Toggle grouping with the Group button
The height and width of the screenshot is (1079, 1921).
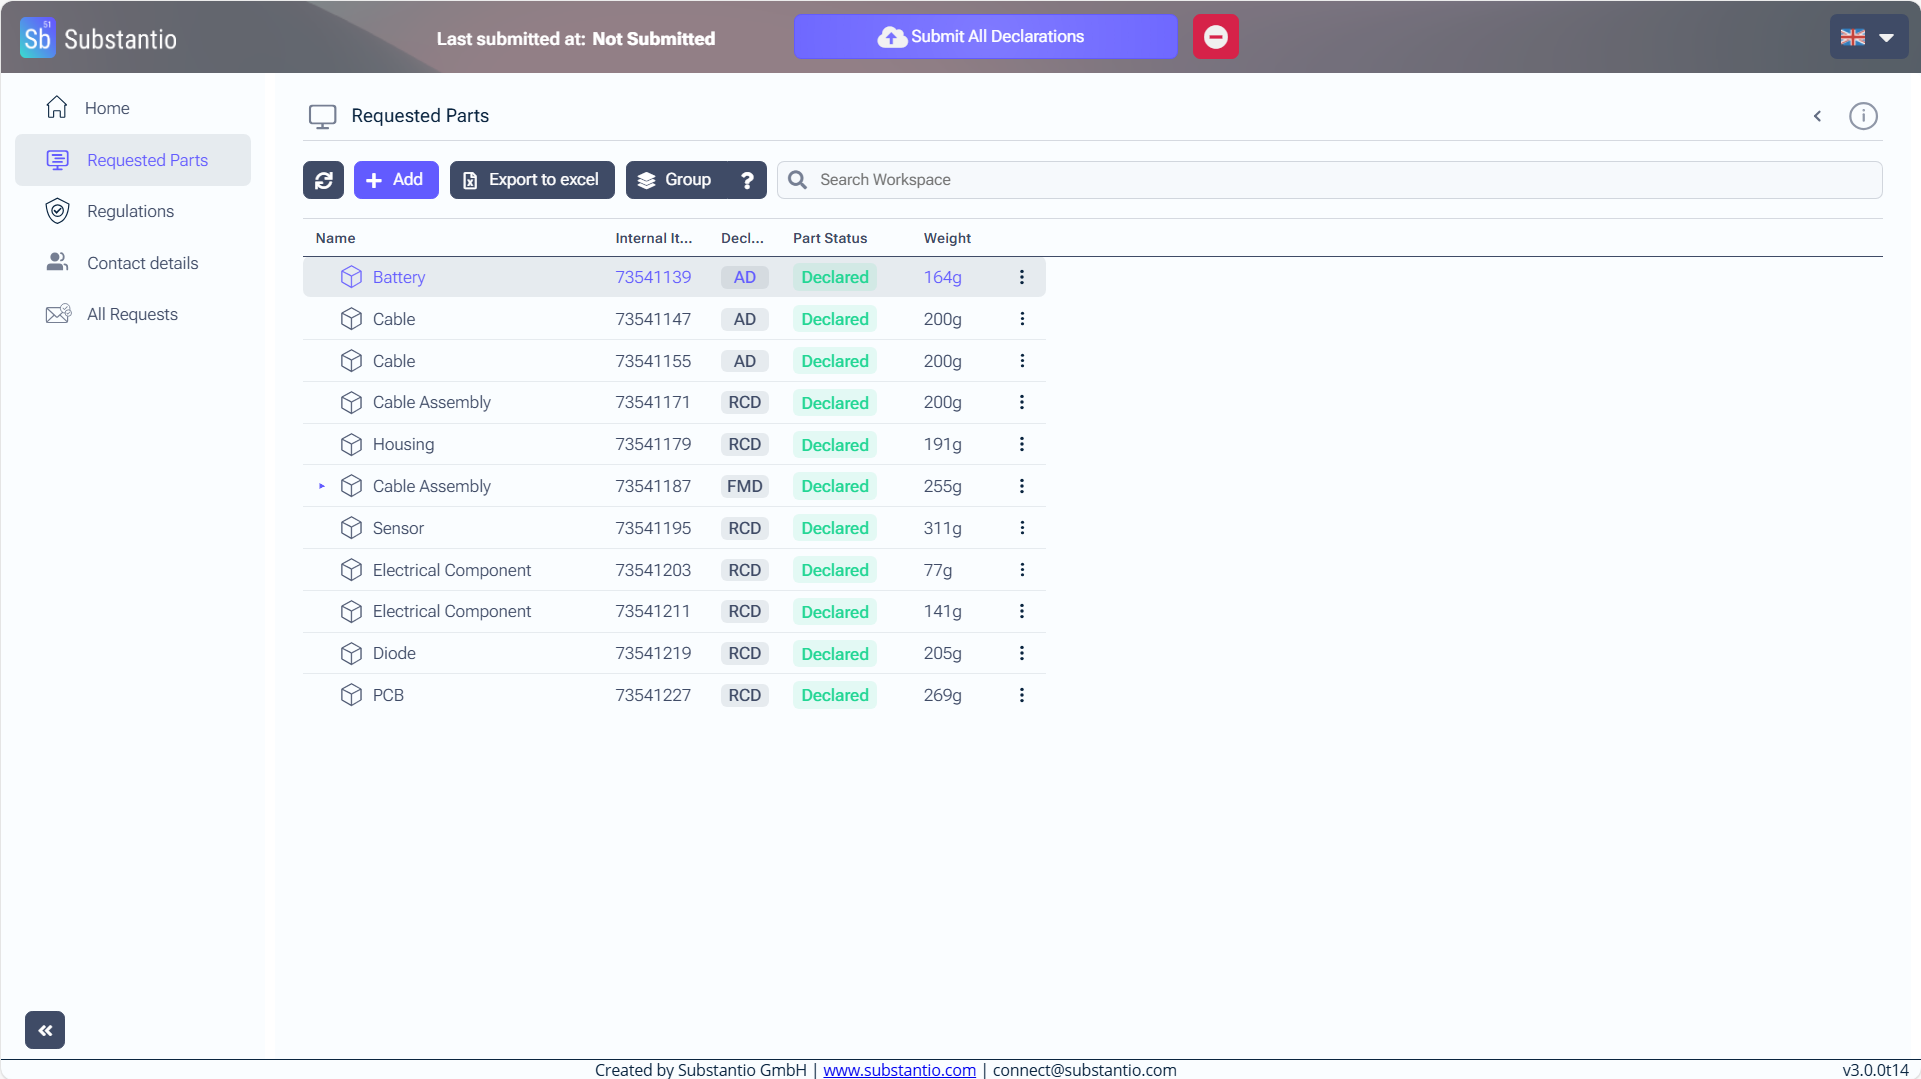coord(676,180)
